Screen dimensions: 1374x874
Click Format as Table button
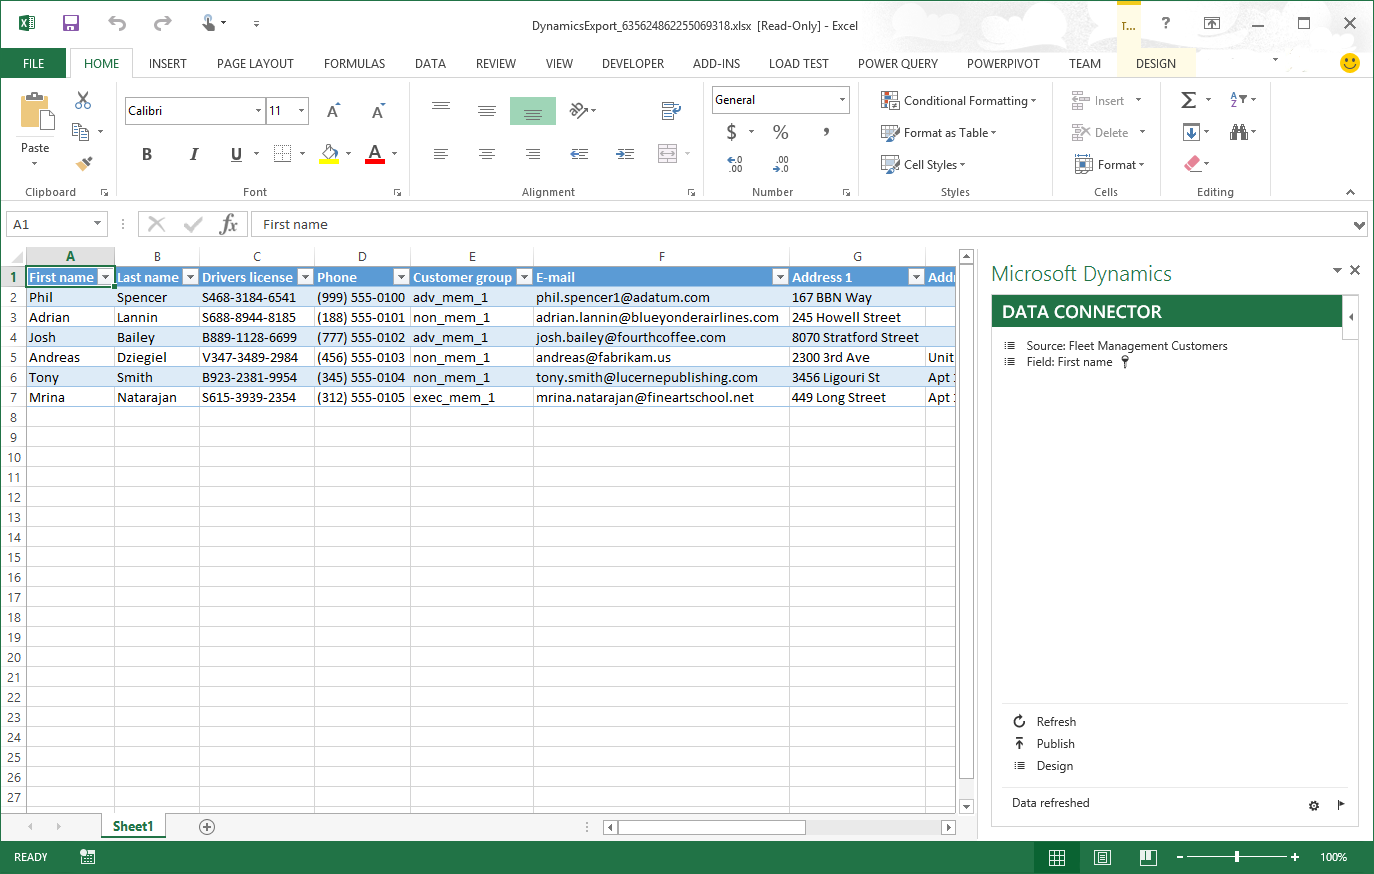point(939,132)
